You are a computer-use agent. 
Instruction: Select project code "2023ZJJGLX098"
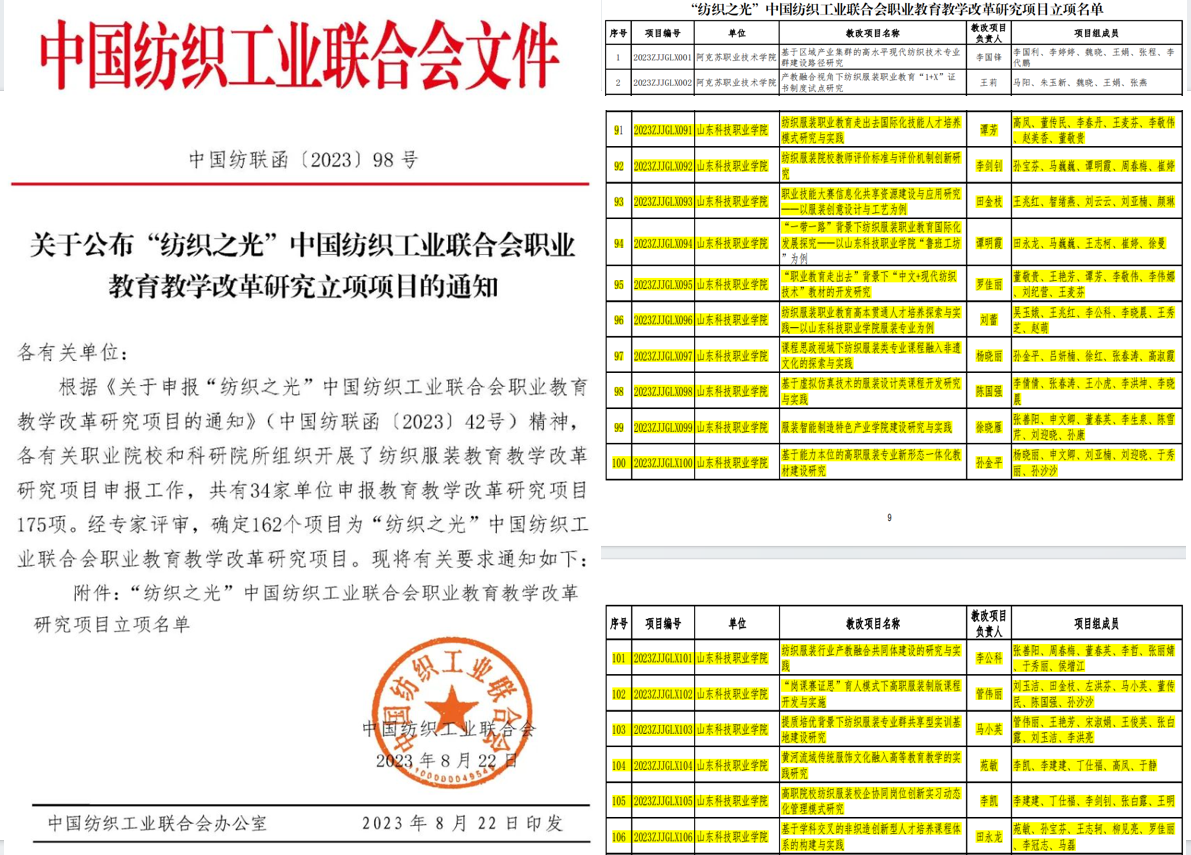[662, 392]
